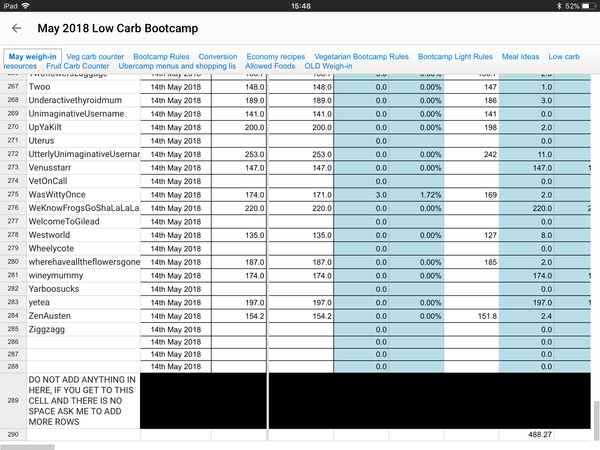This screenshot has height=450, width=600.
Task: Select the Conversion sheet tab
Action: coord(218,57)
